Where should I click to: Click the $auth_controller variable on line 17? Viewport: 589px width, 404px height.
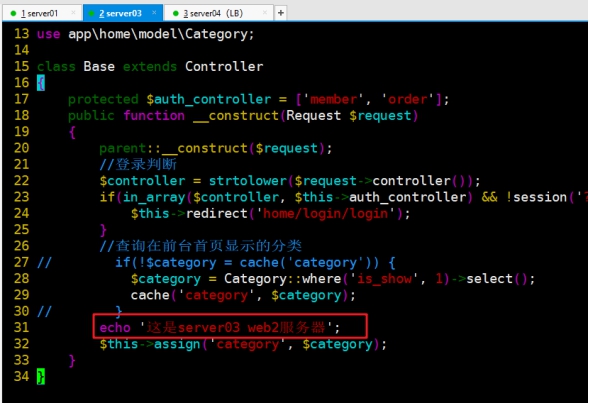208,99
